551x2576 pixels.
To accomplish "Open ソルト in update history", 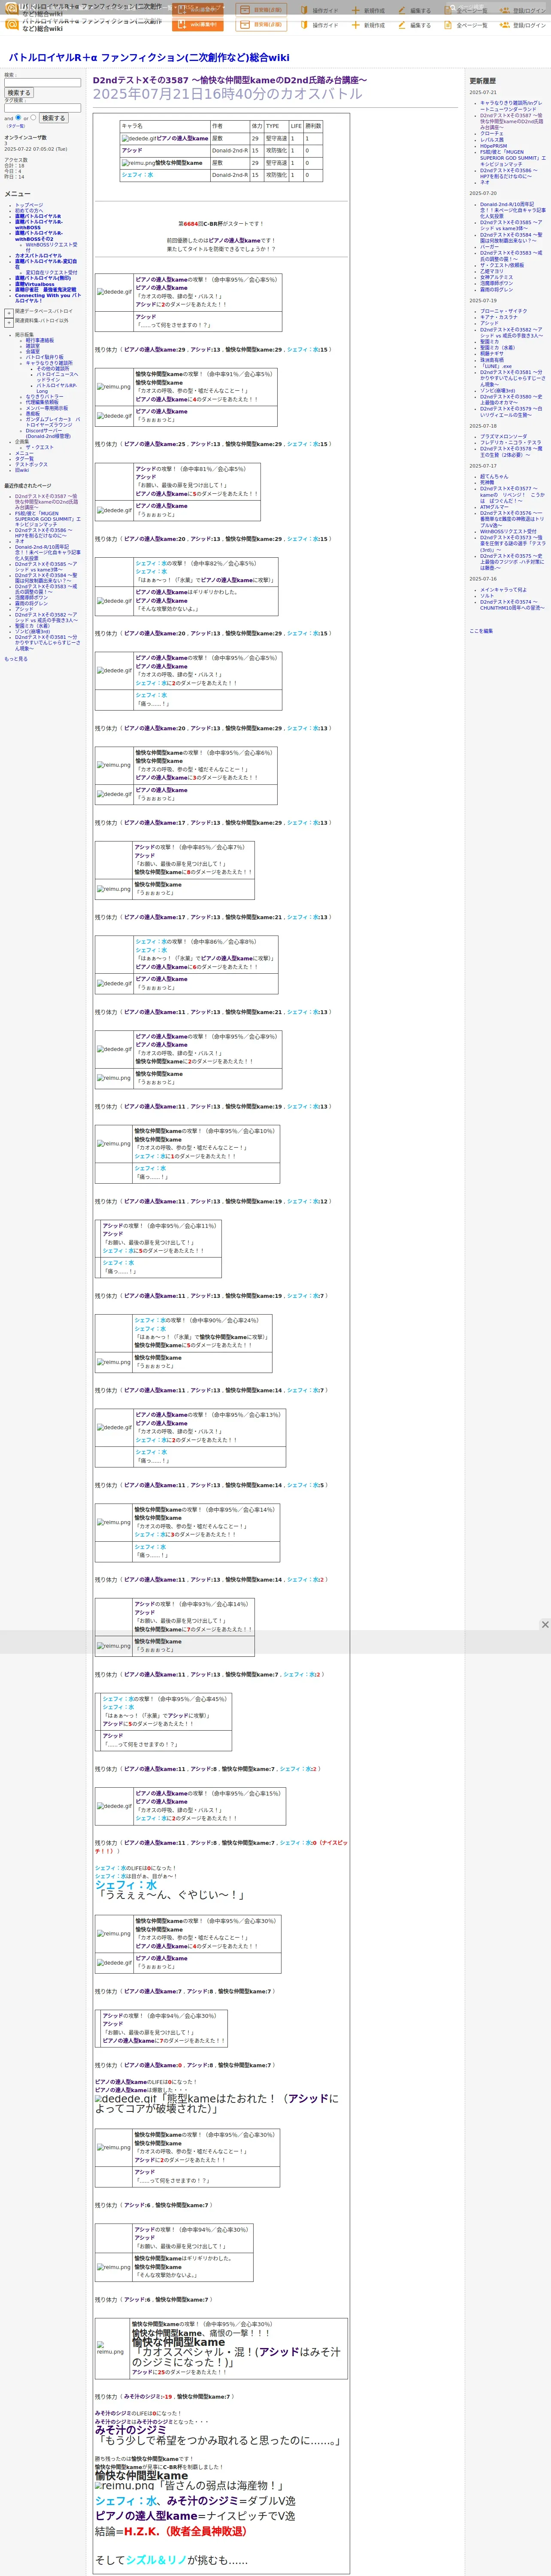I will [x=486, y=596].
